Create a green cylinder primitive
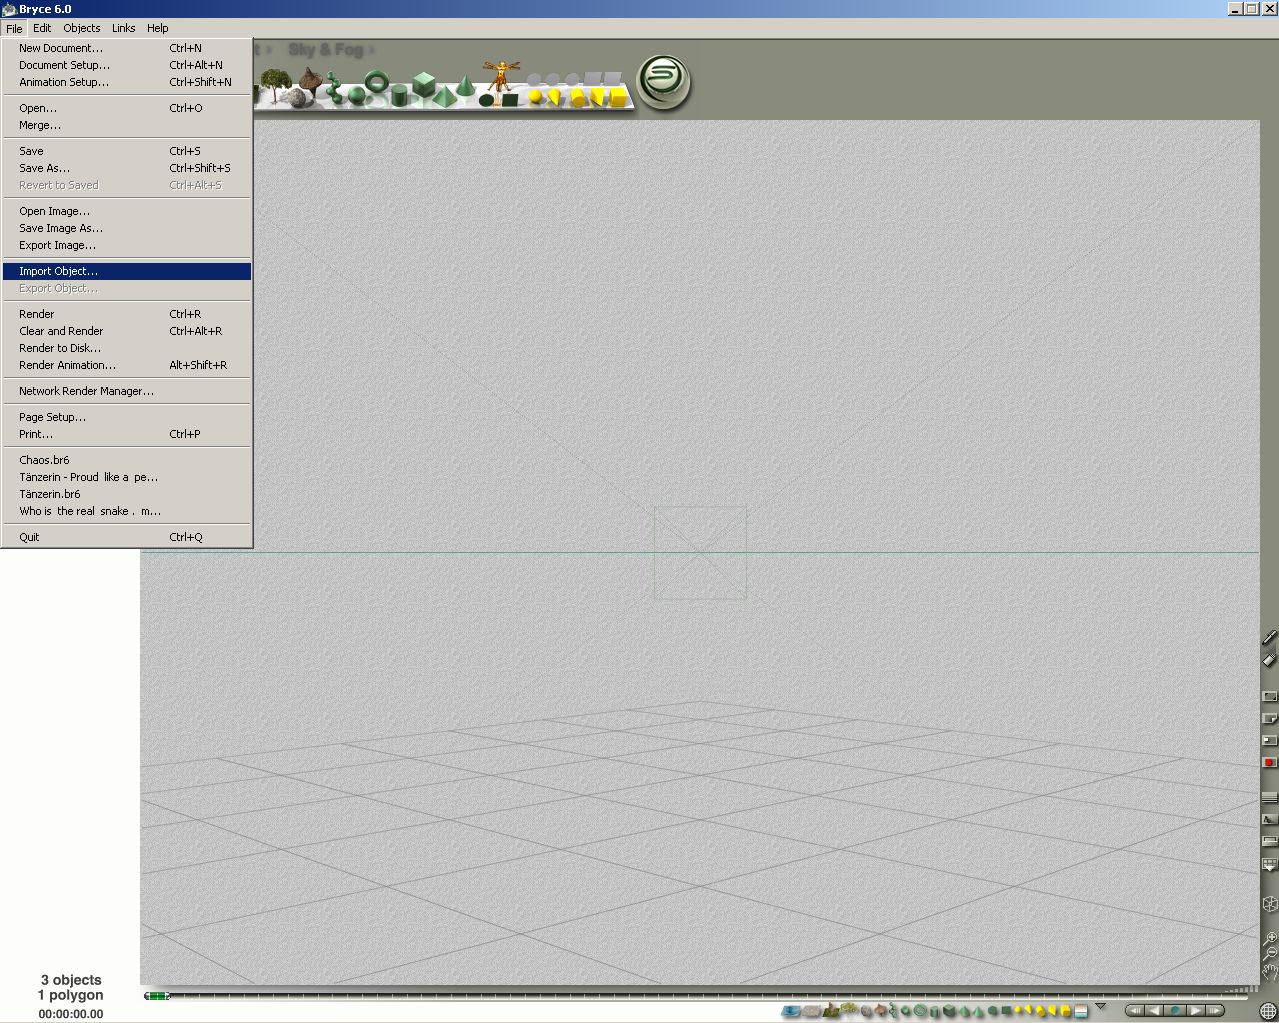This screenshot has width=1279, height=1023. pos(400,95)
